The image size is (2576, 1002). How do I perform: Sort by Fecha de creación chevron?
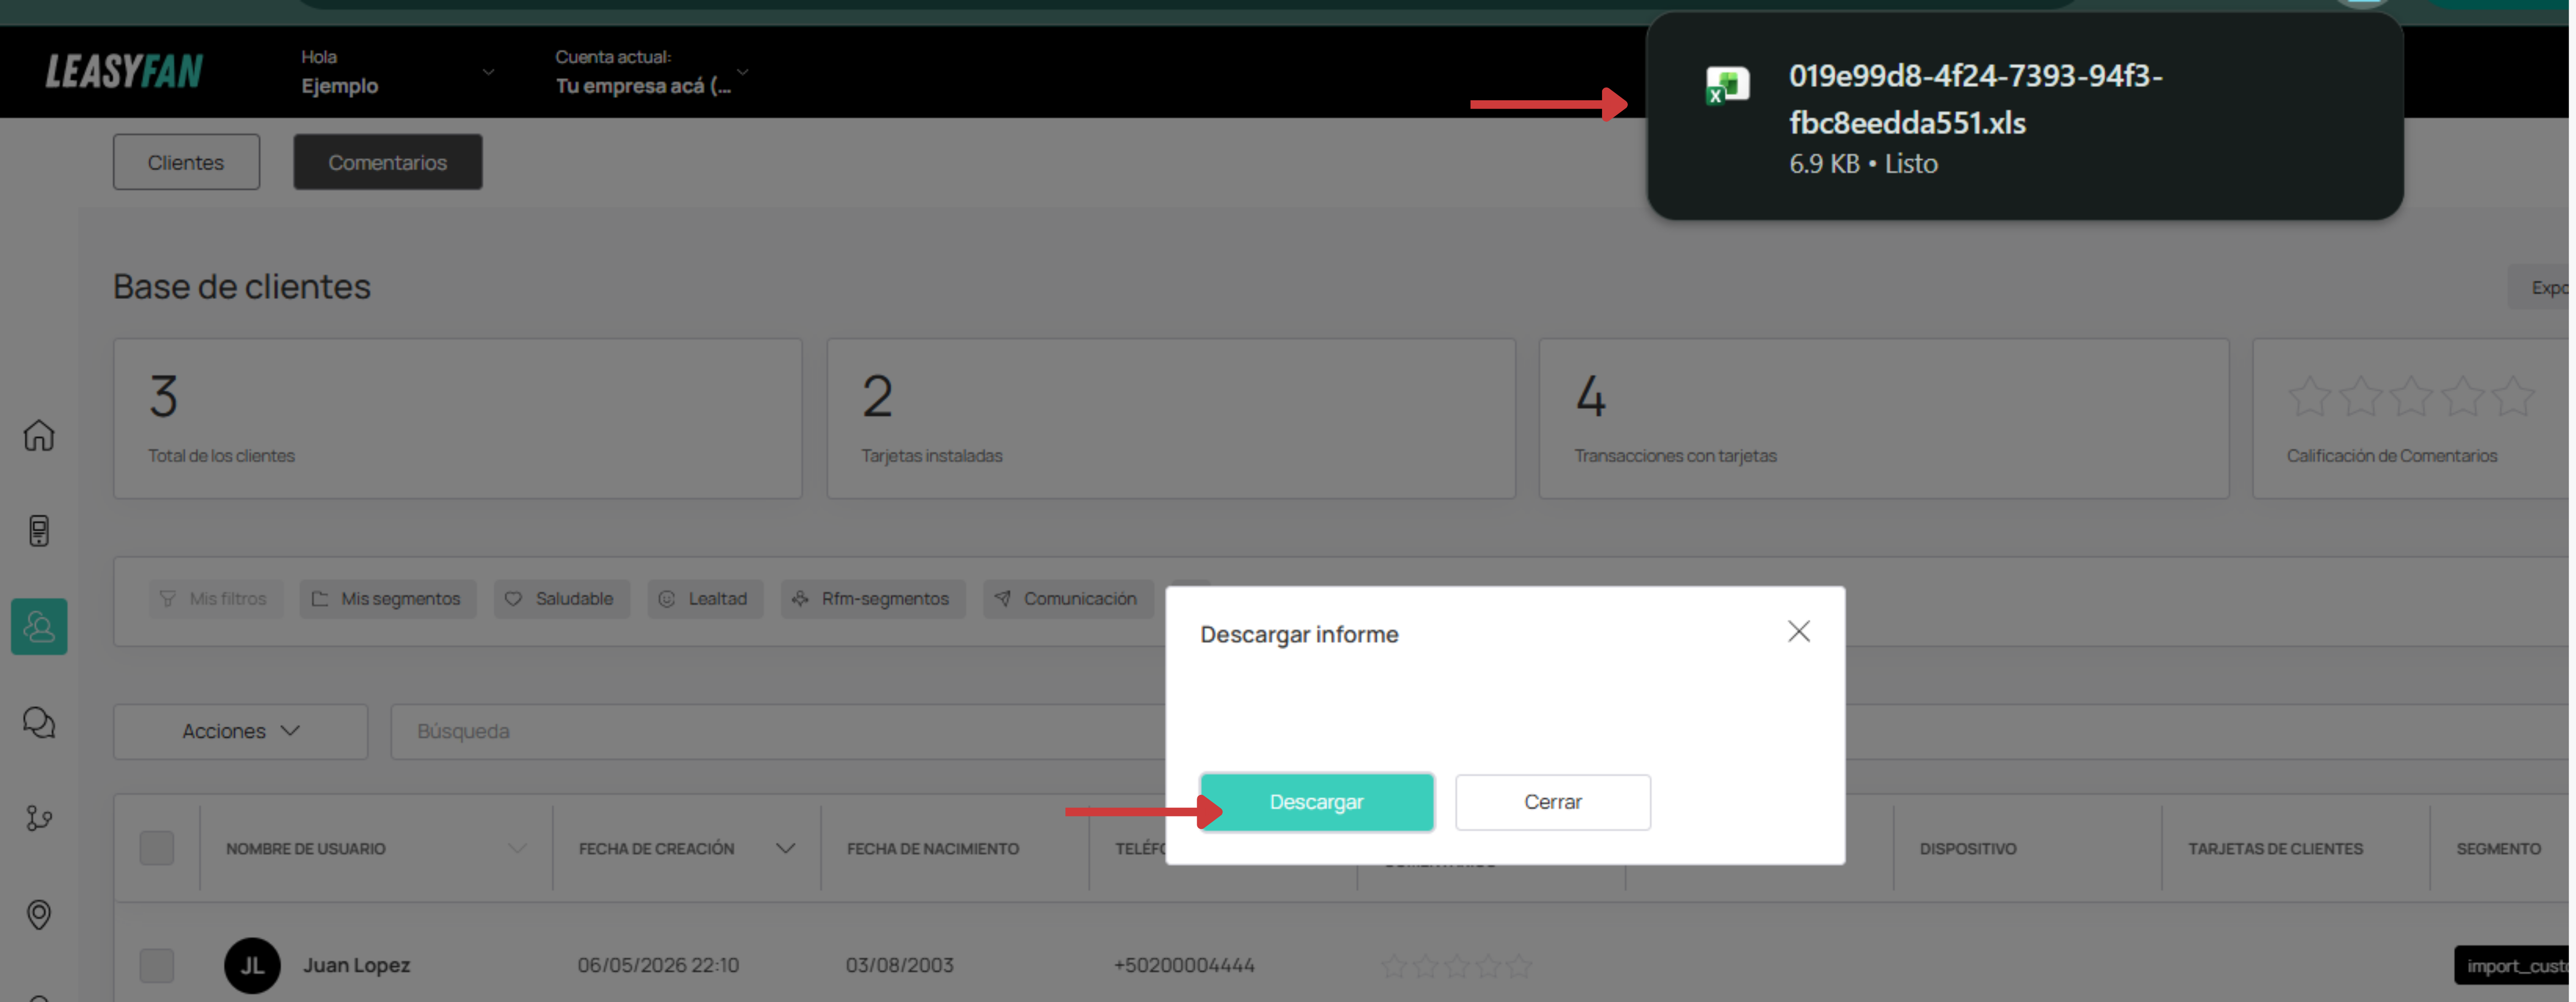[786, 848]
